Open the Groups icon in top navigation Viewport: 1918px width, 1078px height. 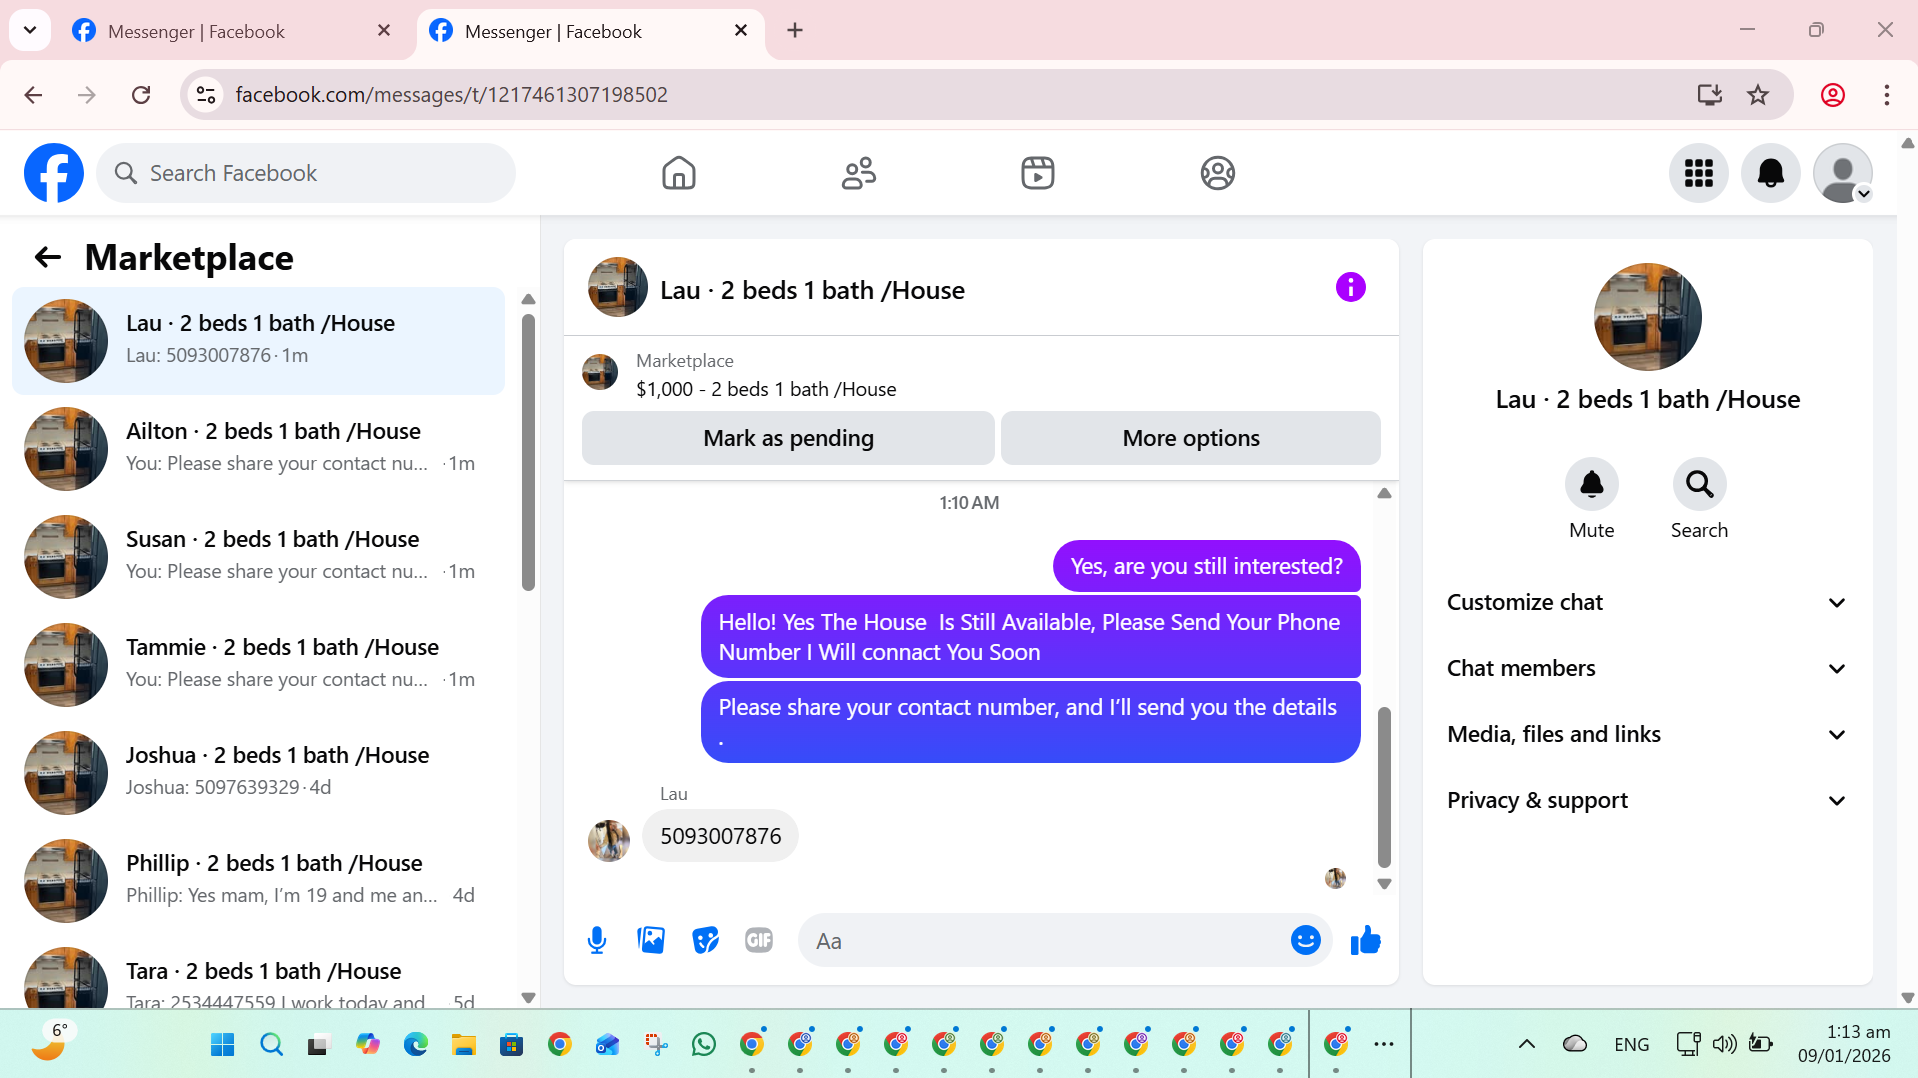[x=1218, y=173]
